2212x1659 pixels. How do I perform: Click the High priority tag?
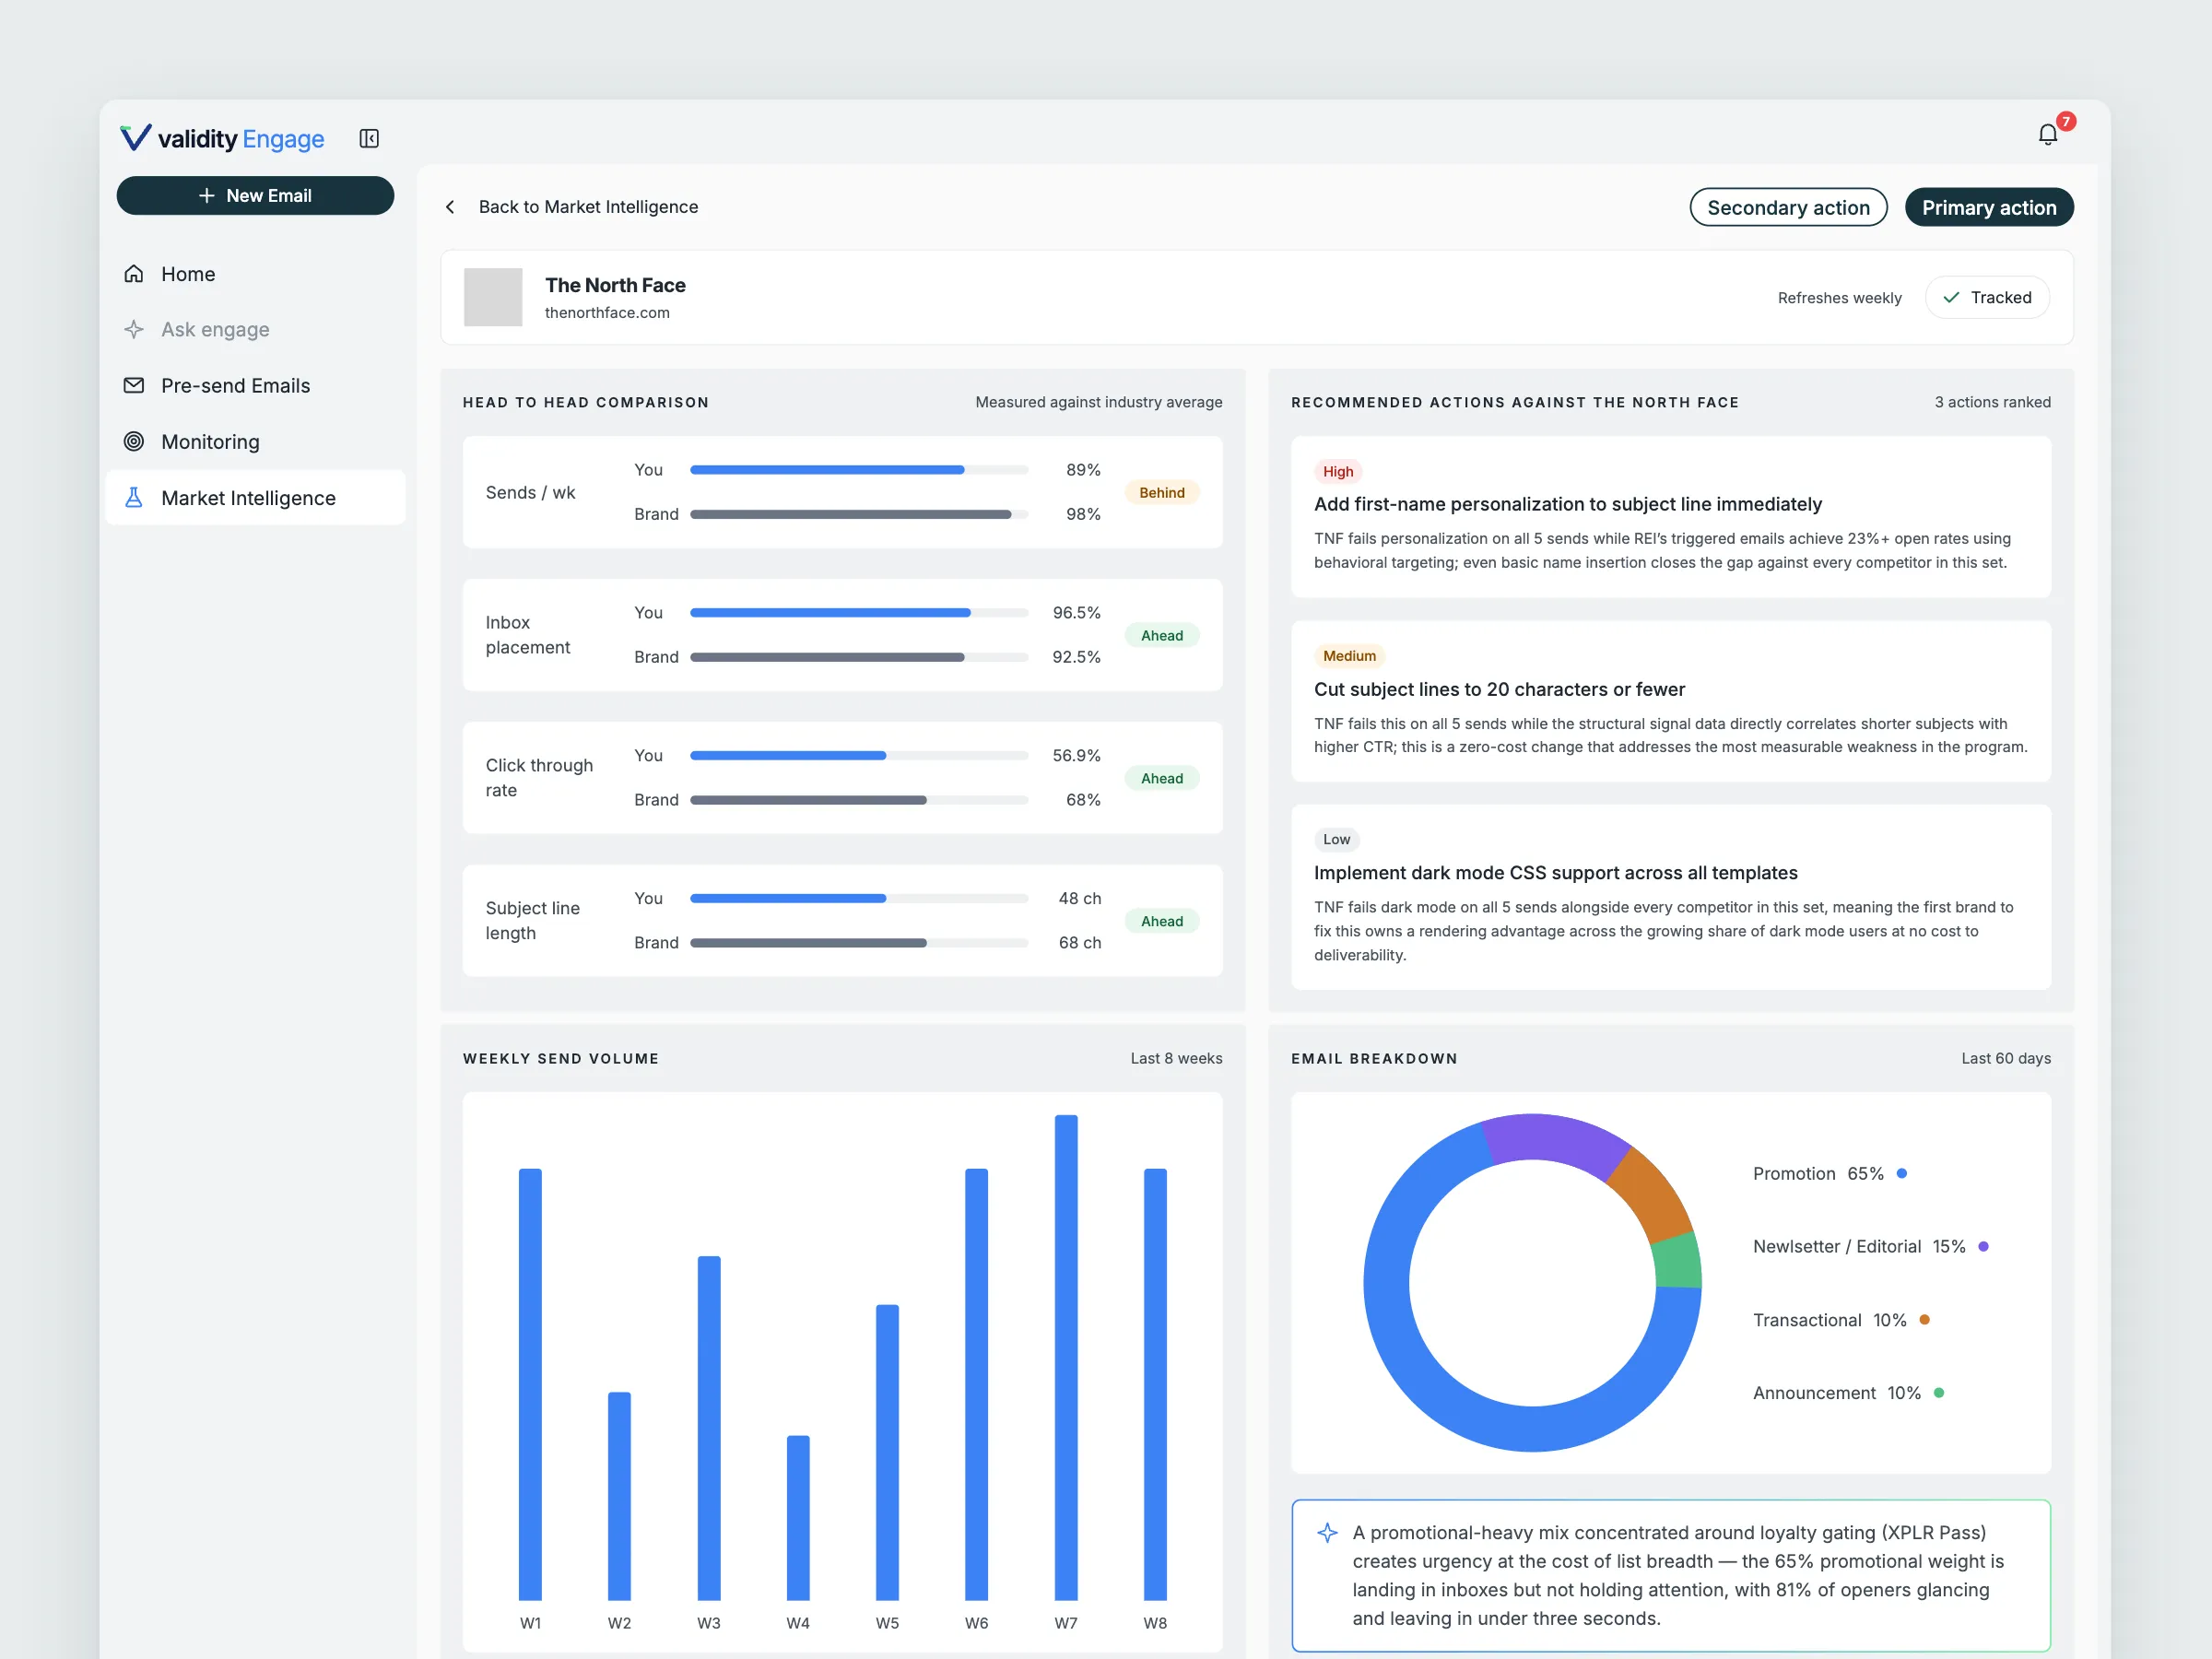tap(1337, 472)
